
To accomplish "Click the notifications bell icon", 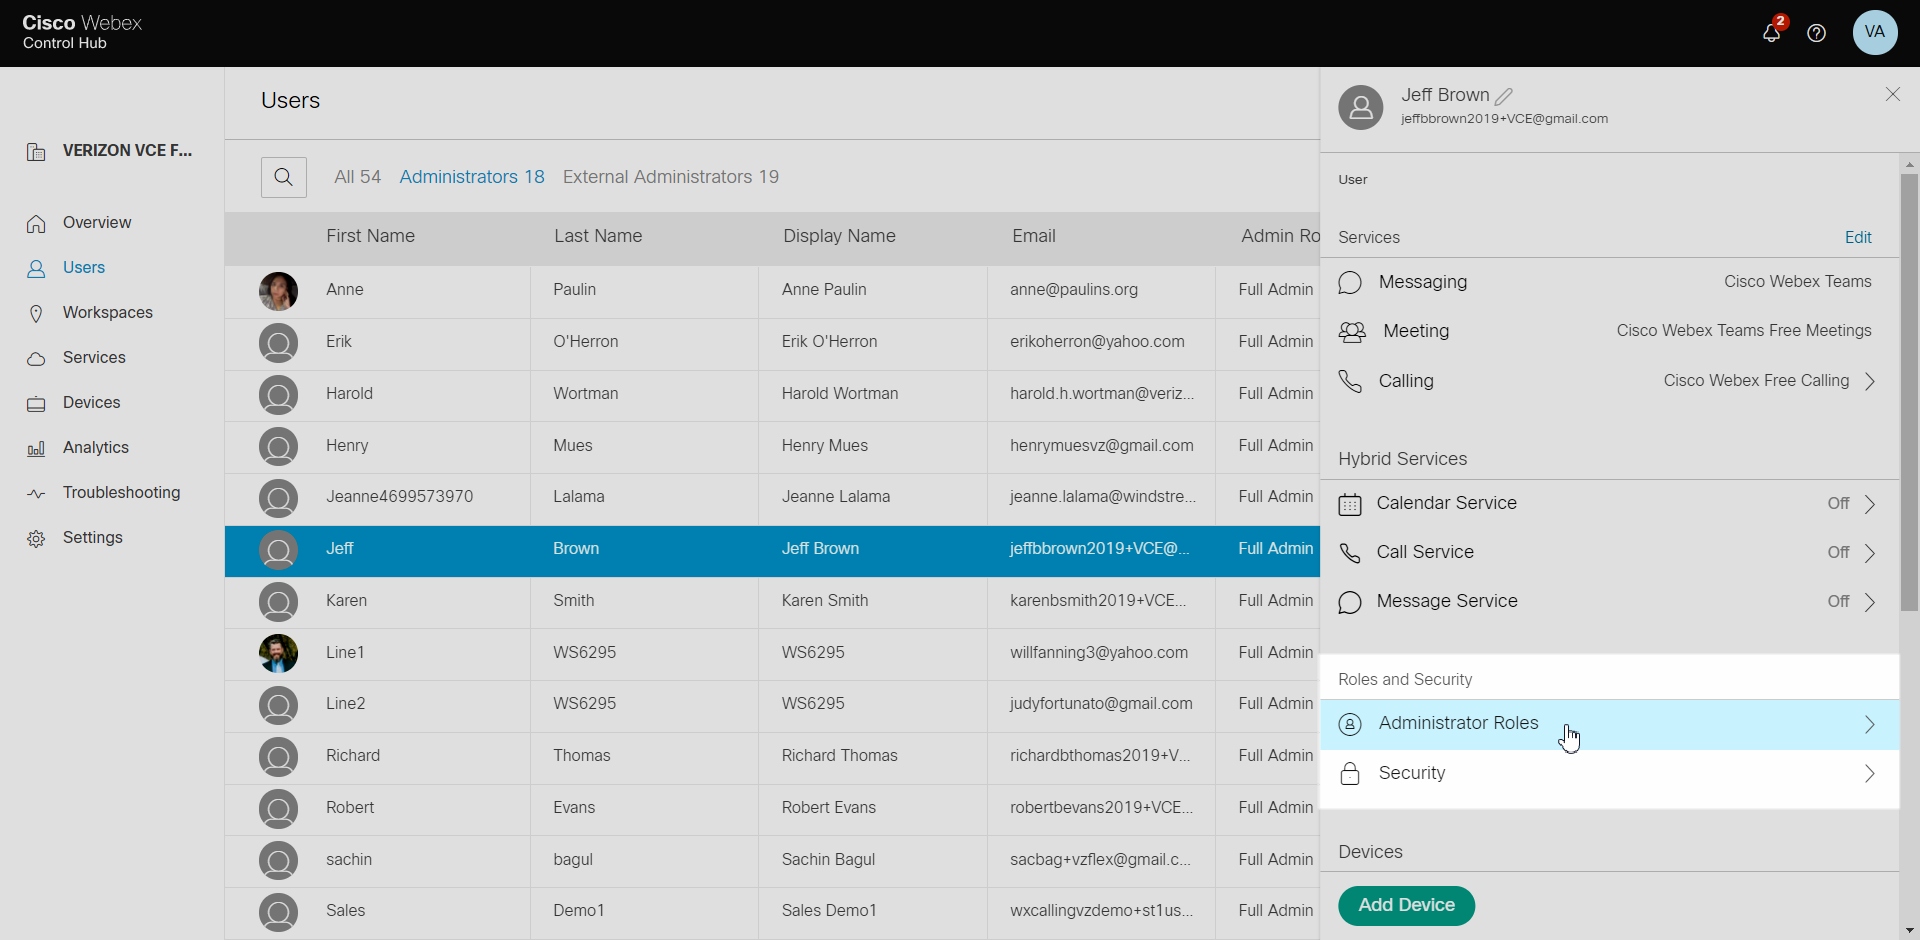I will click(1772, 33).
